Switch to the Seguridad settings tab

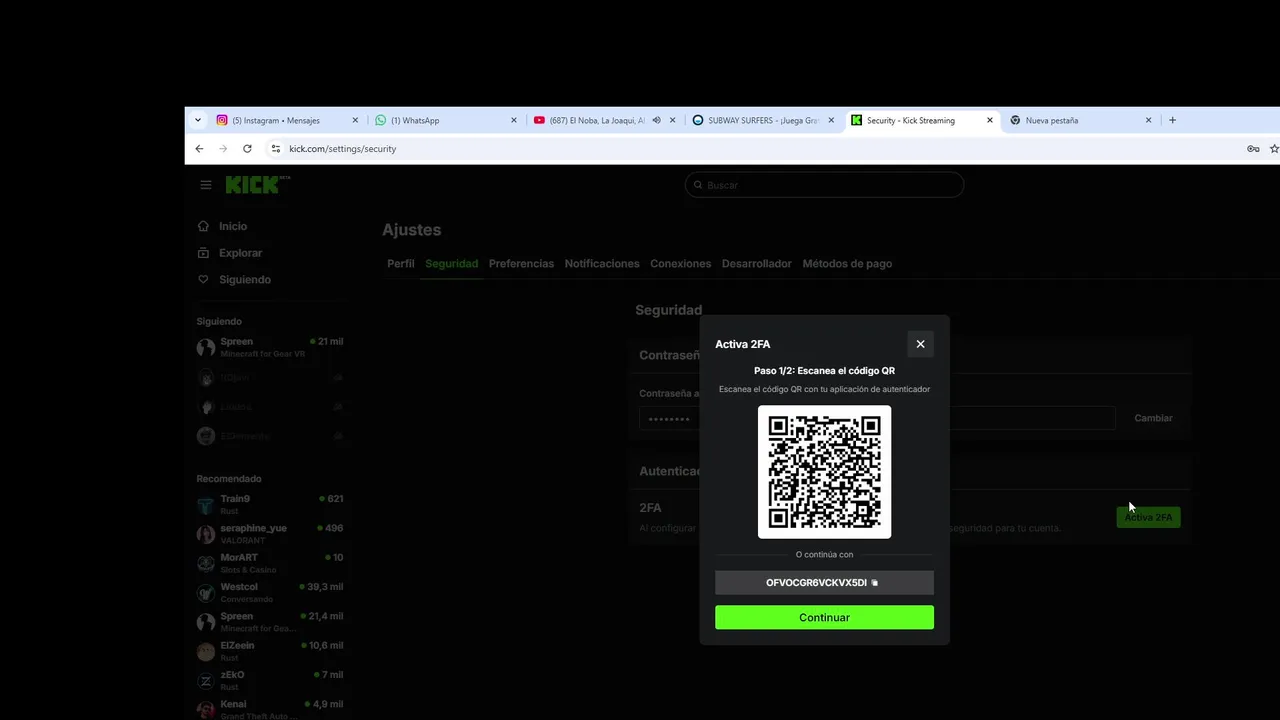pyautogui.click(x=451, y=264)
